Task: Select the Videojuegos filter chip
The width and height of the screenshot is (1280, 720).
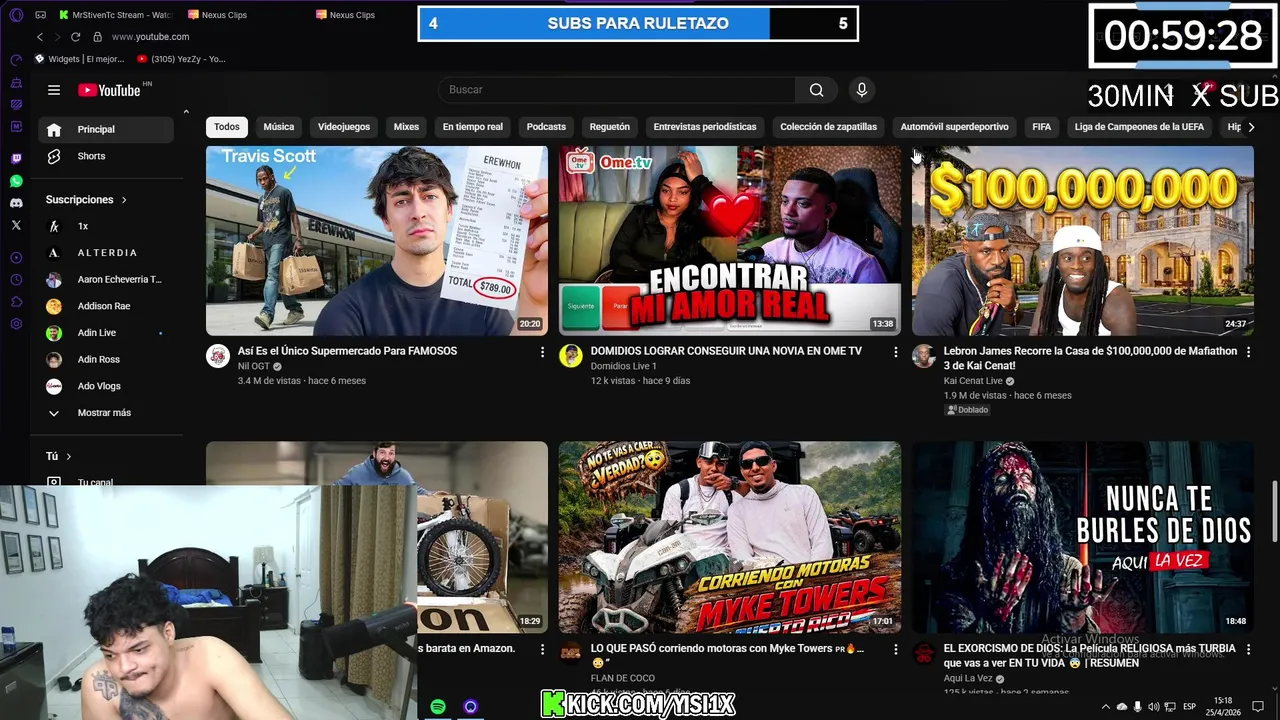Action: click(x=344, y=127)
